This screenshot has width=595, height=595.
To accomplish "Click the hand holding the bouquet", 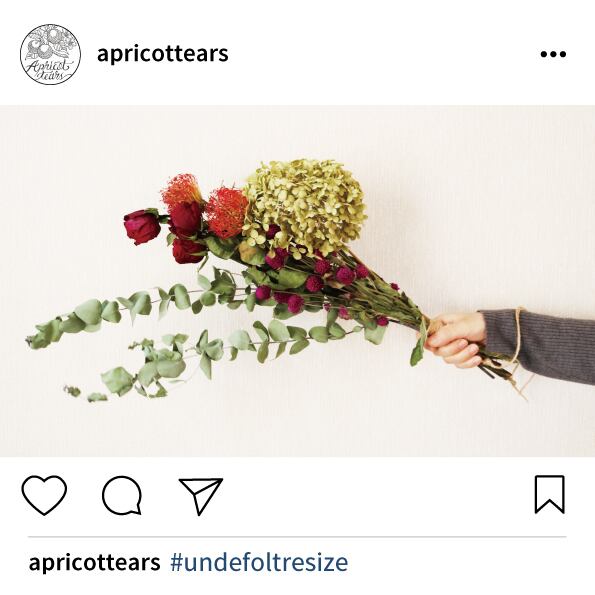I will 455,340.
